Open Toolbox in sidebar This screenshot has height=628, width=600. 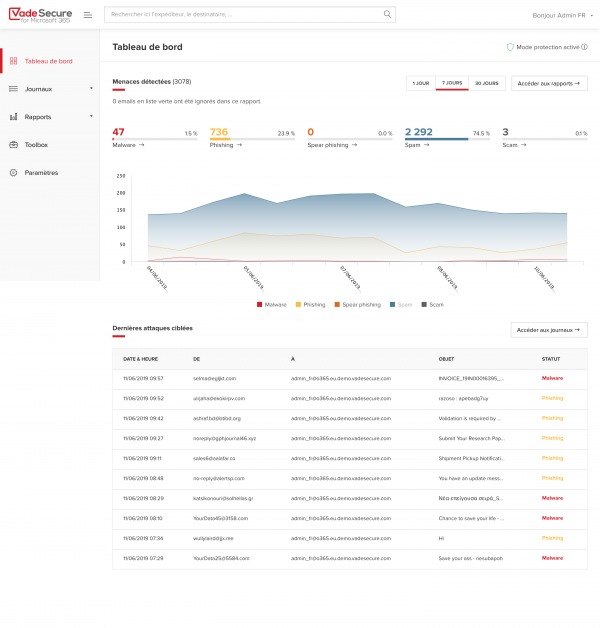tap(36, 145)
